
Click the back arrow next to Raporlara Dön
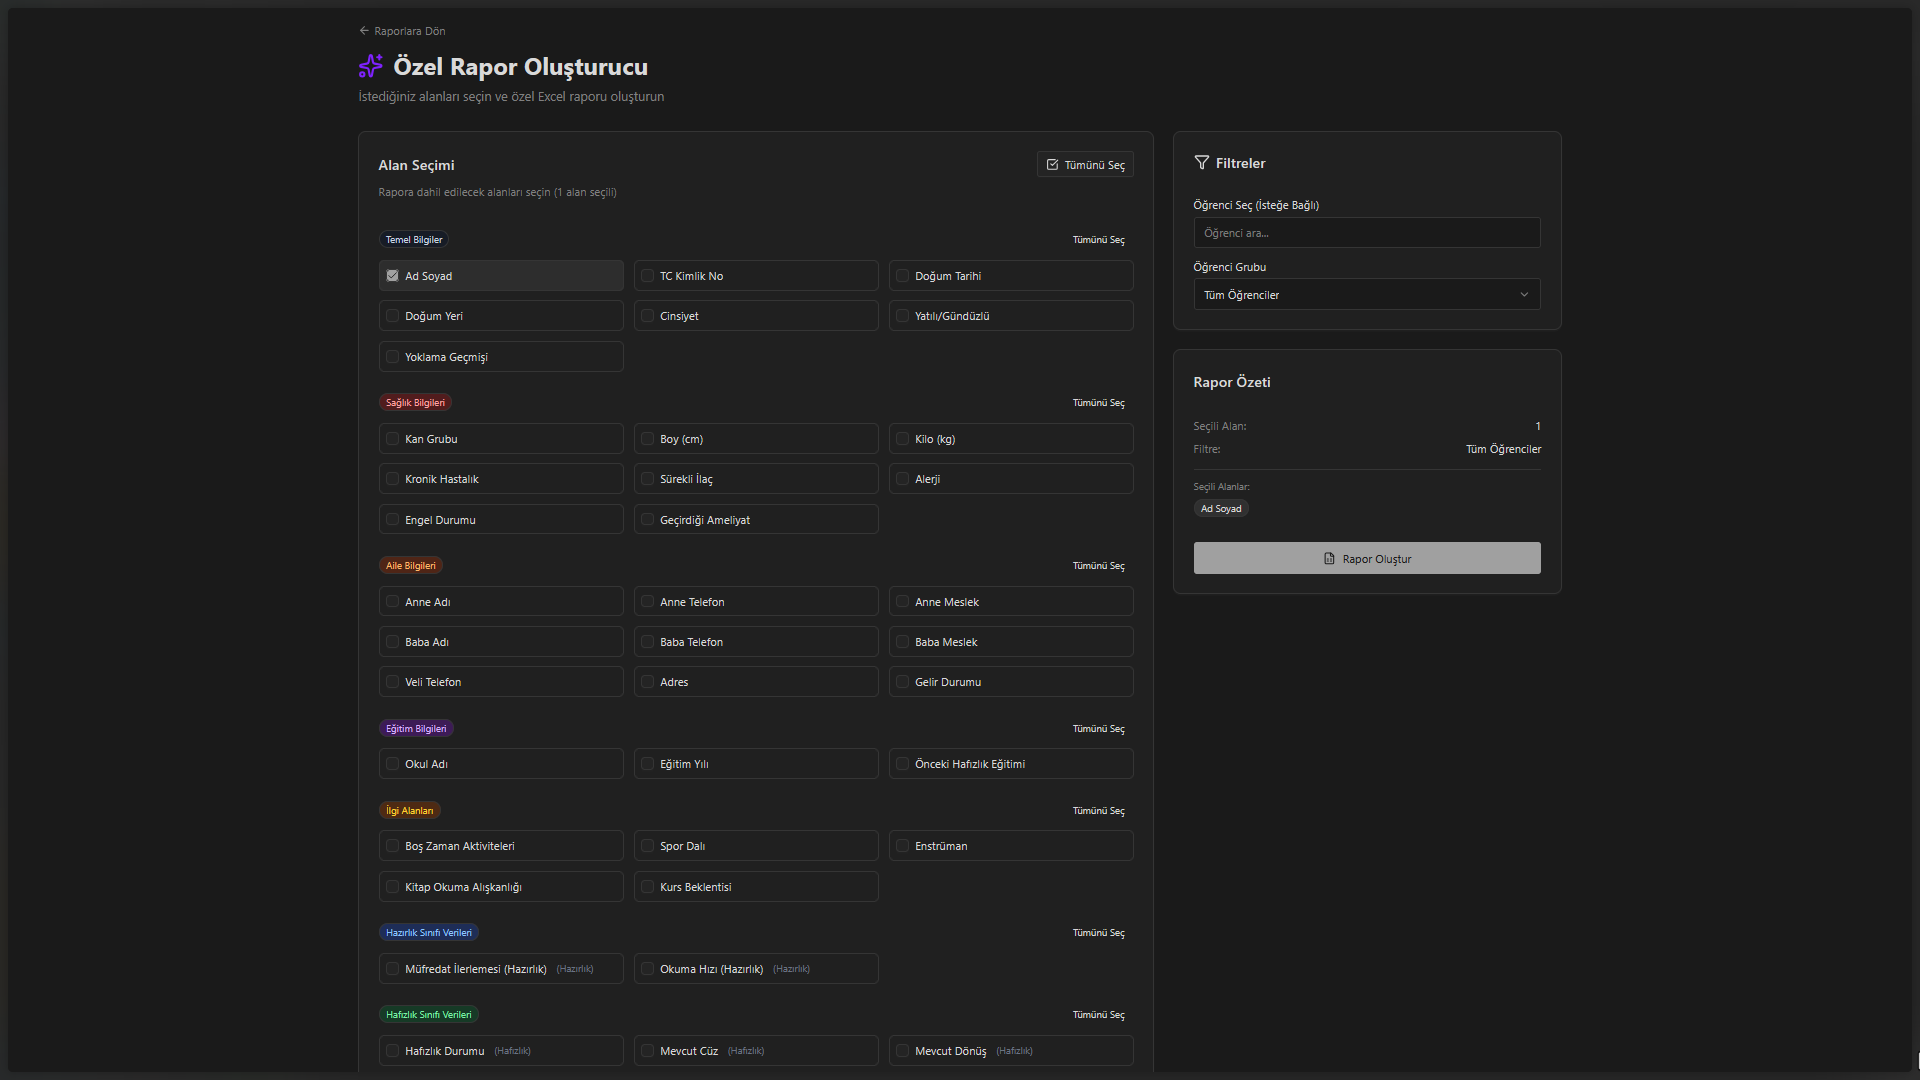(x=364, y=31)
